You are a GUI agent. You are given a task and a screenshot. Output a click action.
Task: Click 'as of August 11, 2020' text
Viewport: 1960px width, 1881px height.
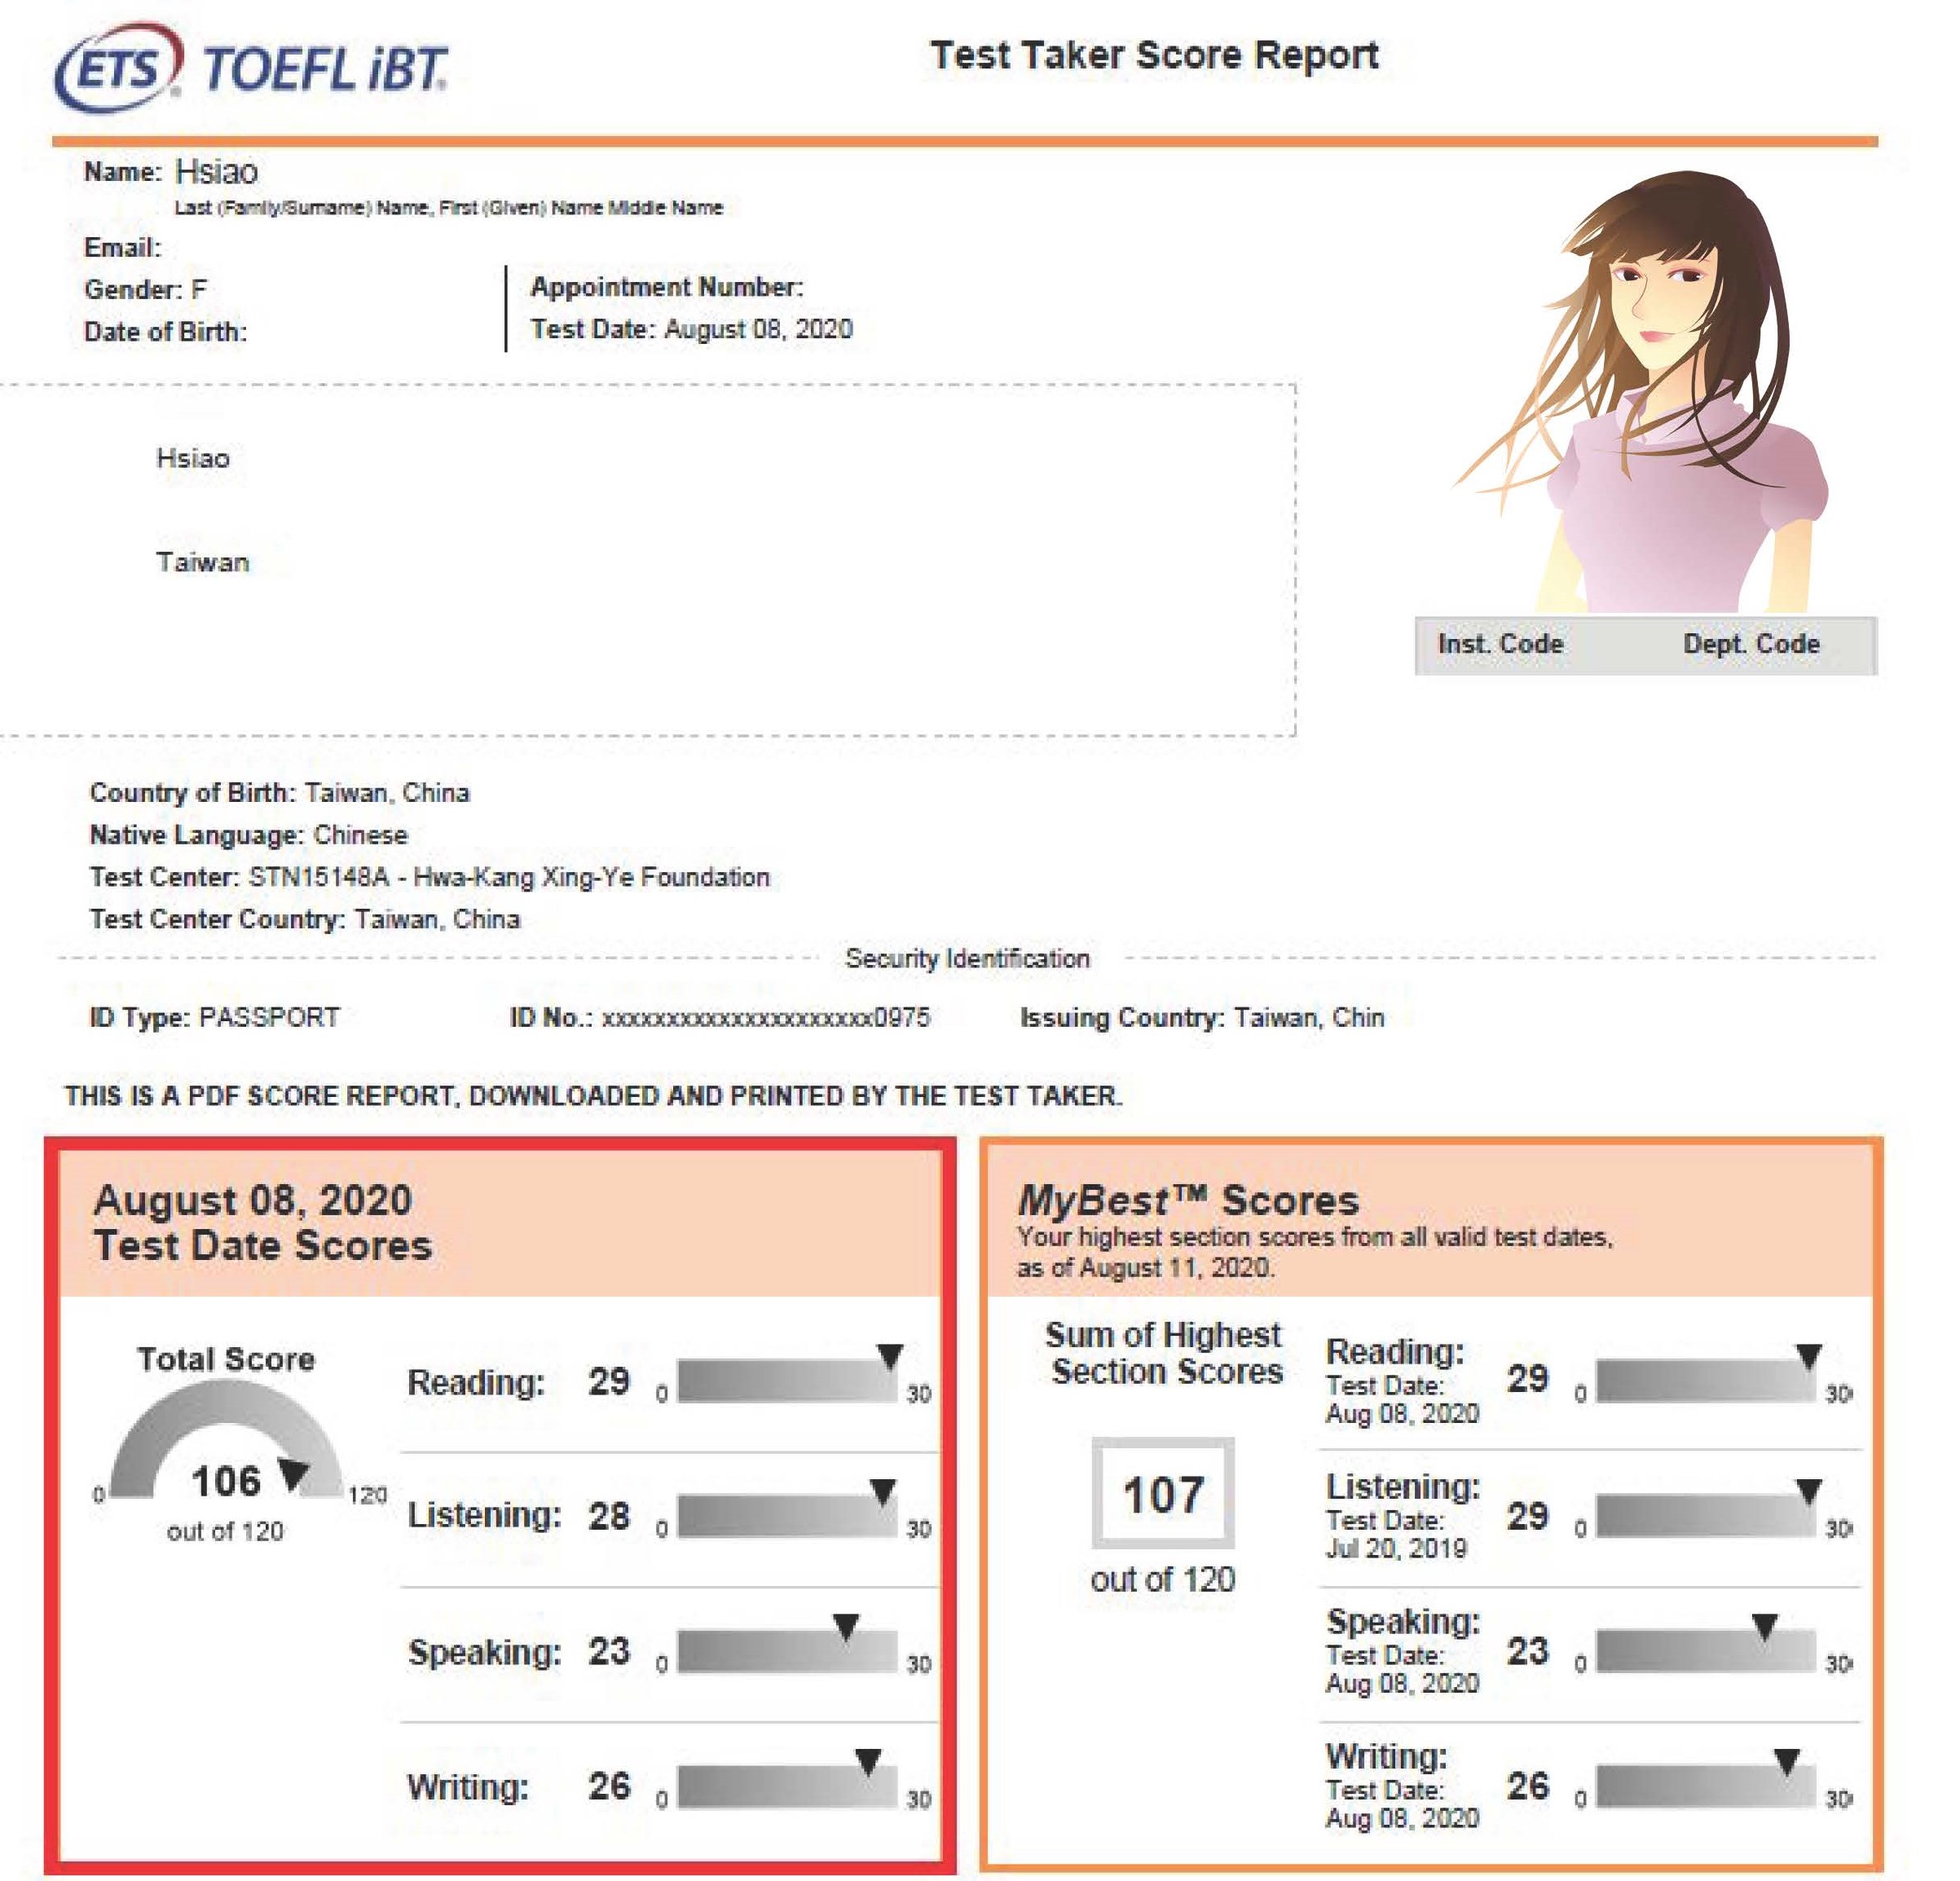pyautogui.click(x=1145, y=1267)
